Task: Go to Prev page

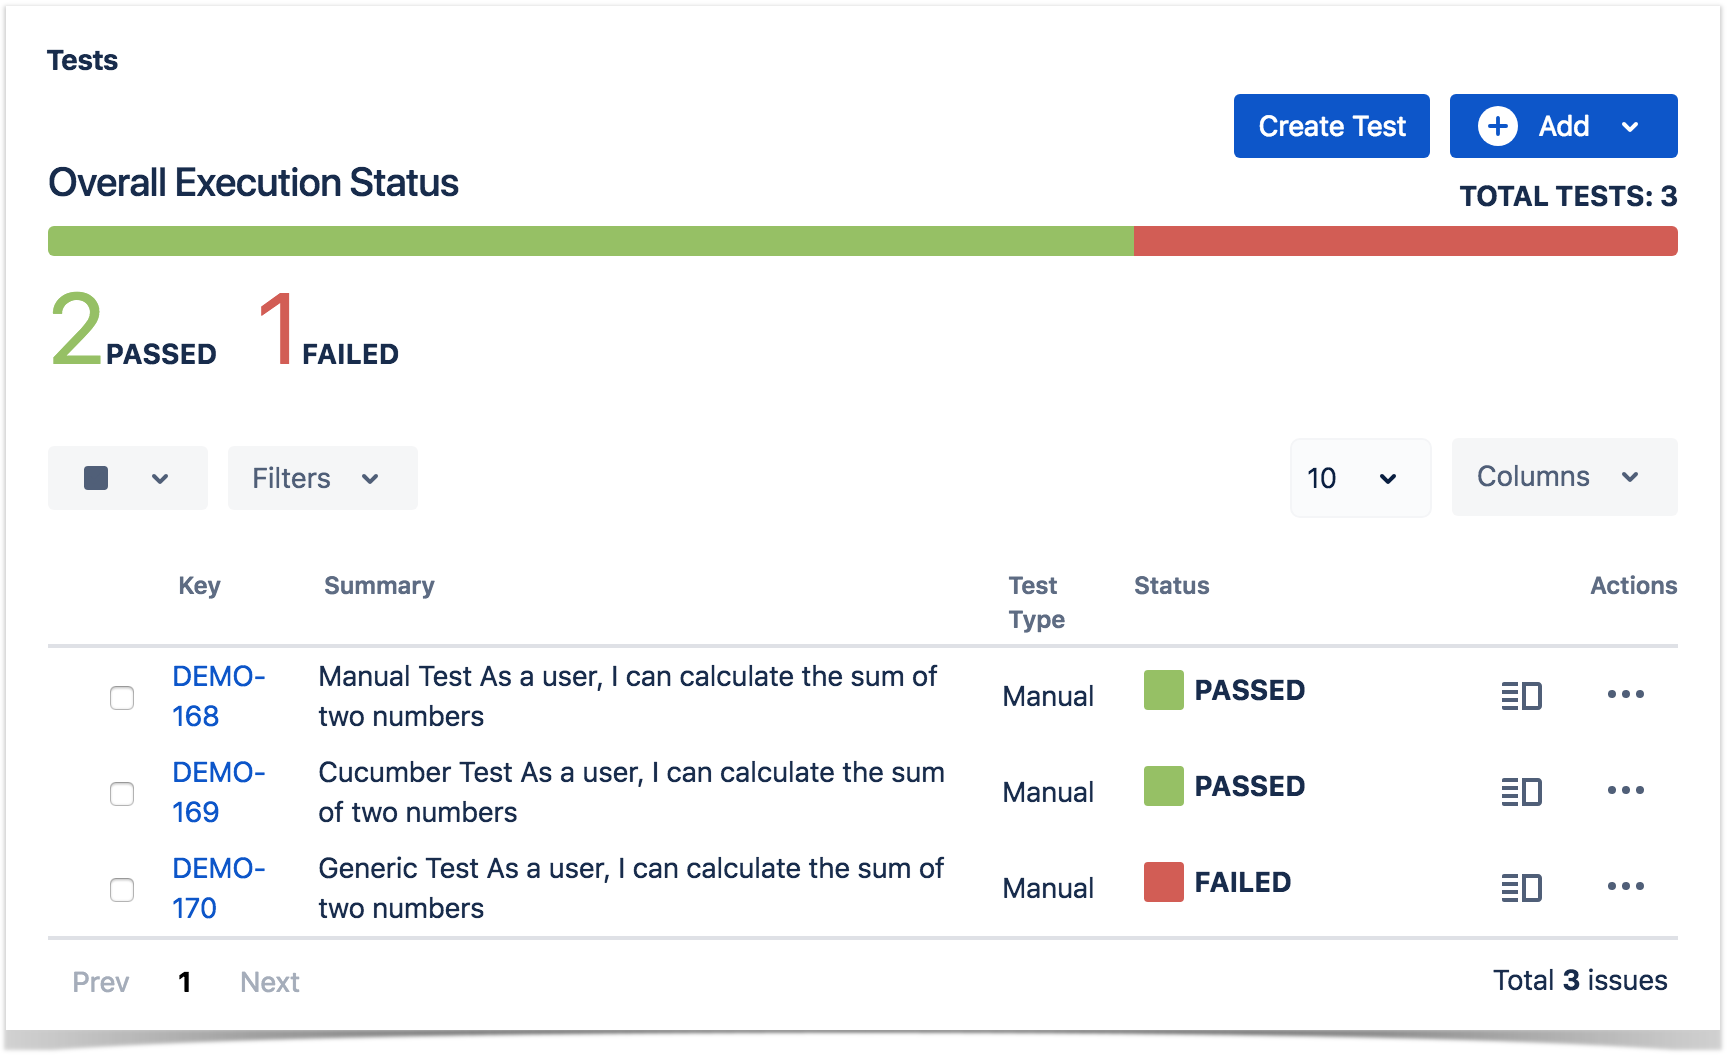Action: click(101, 982)
